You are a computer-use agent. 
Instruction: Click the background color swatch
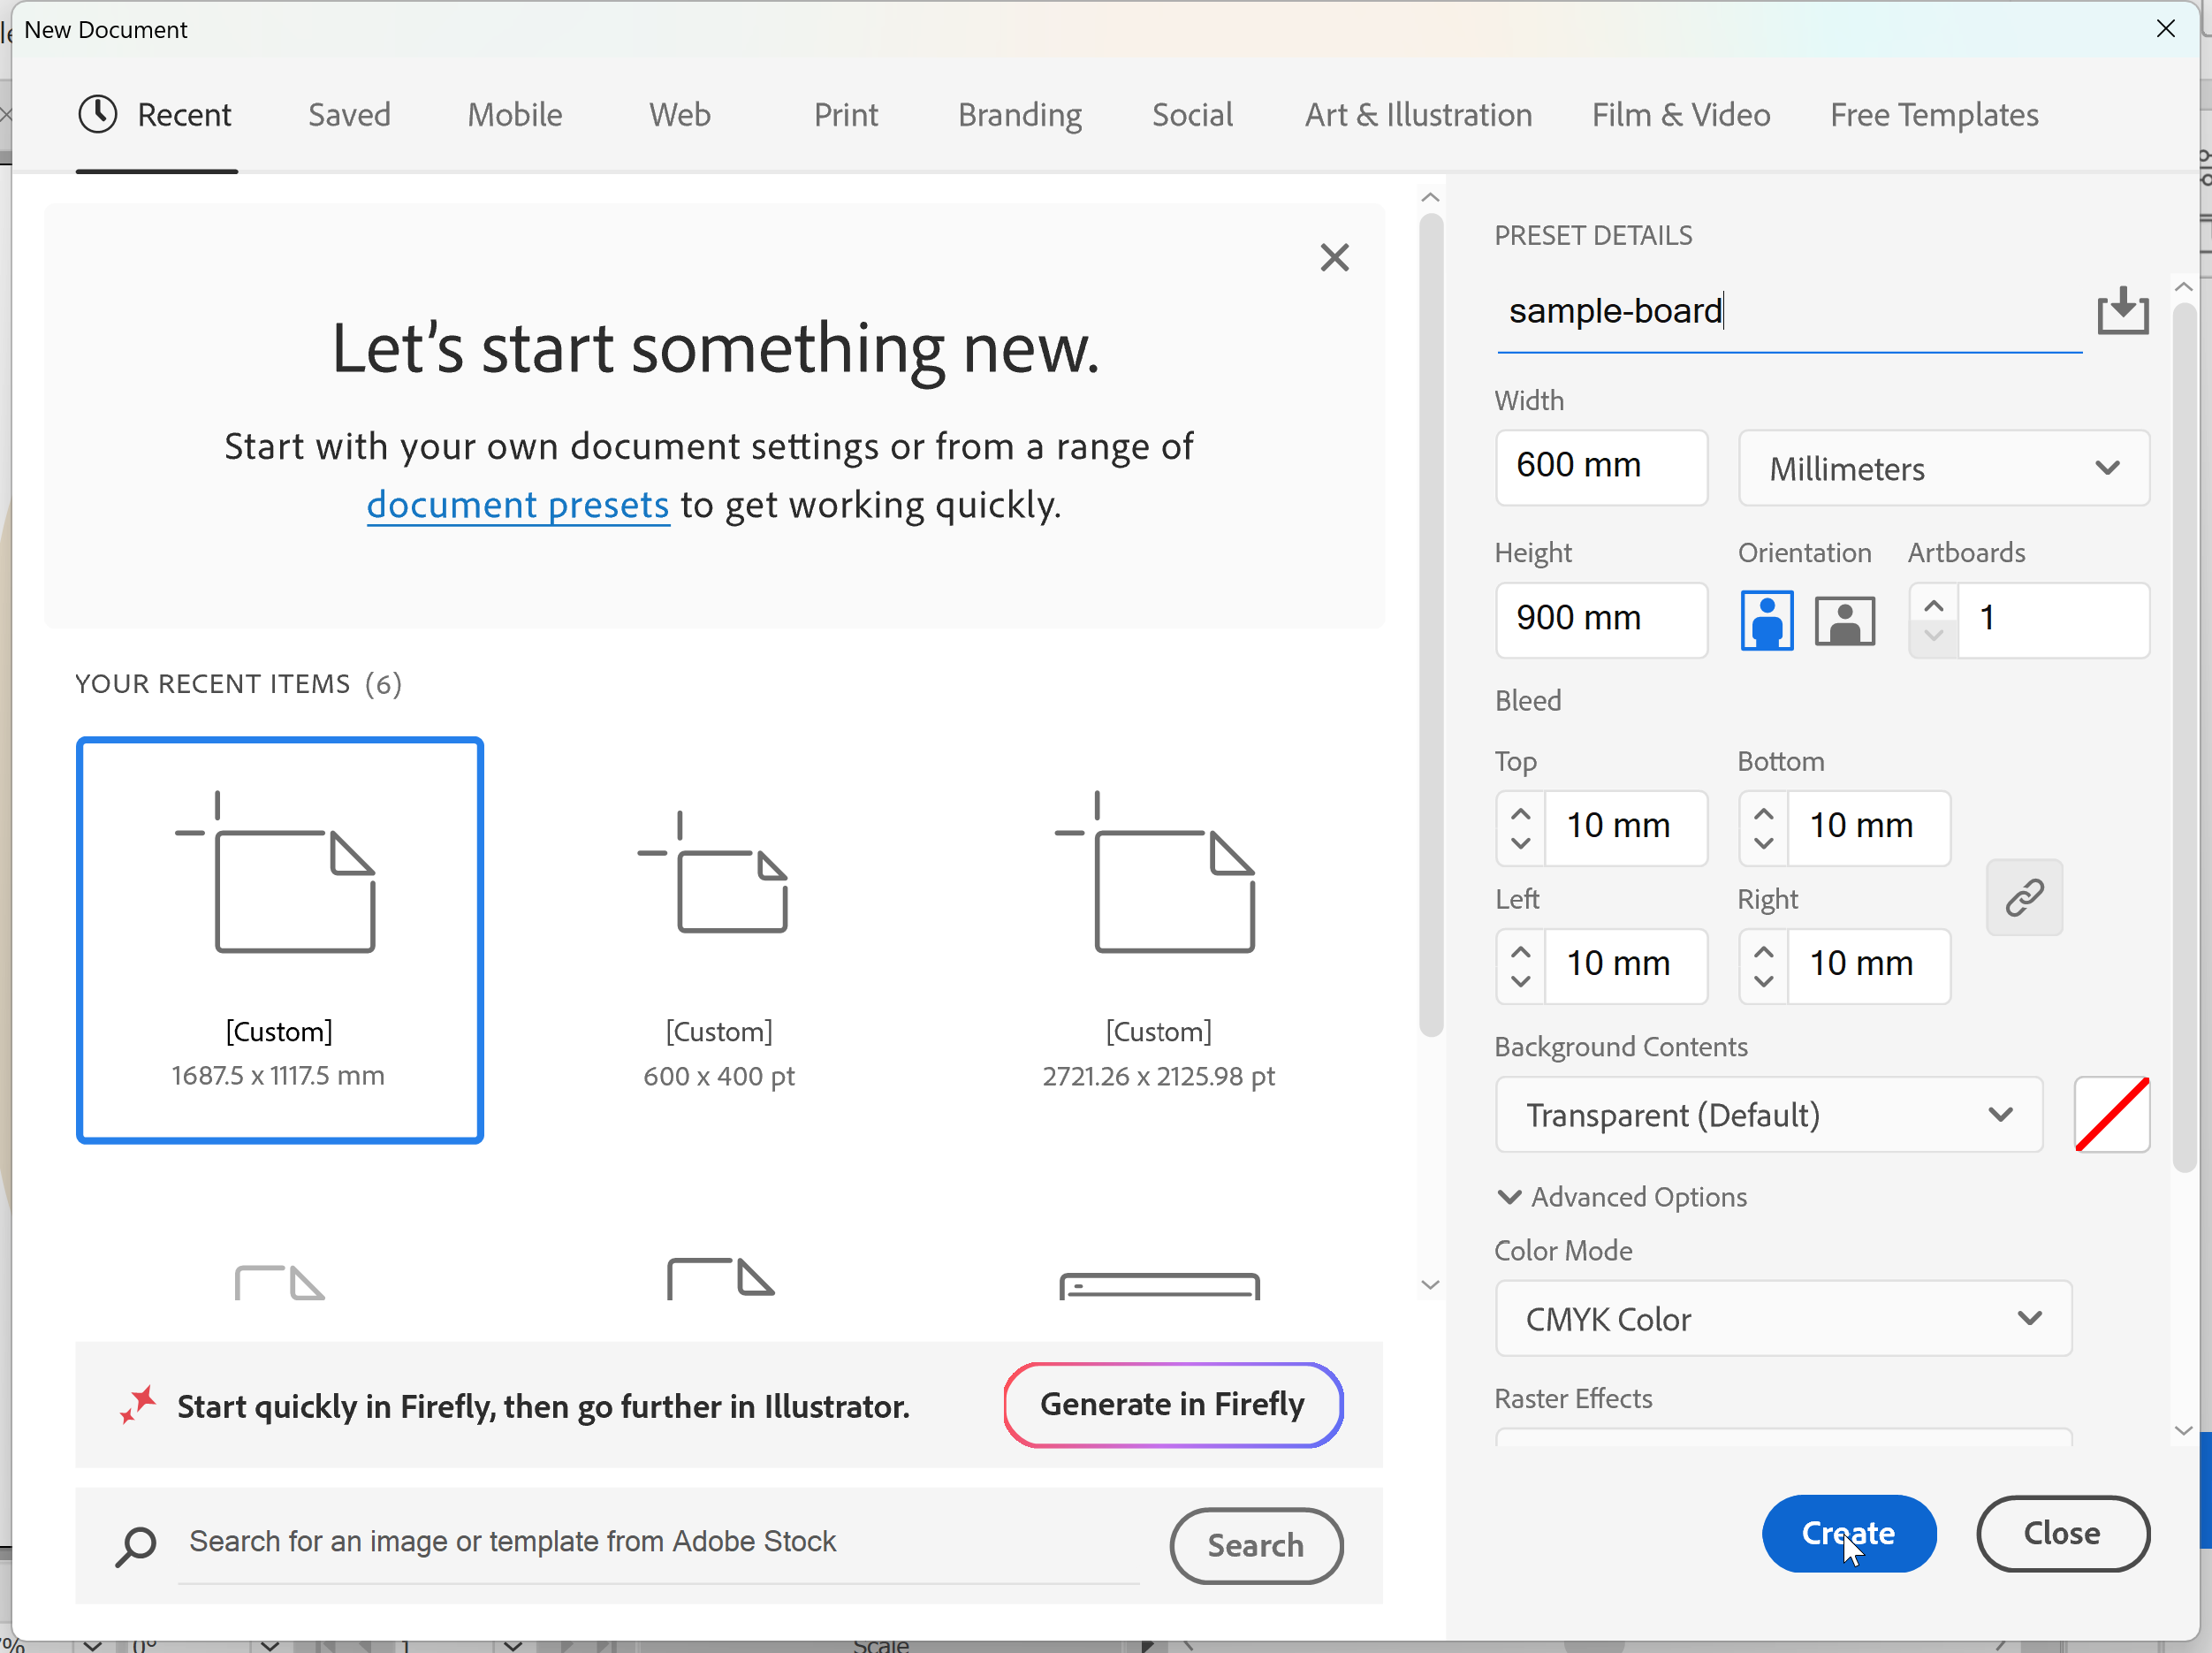pos(2111,1114)
